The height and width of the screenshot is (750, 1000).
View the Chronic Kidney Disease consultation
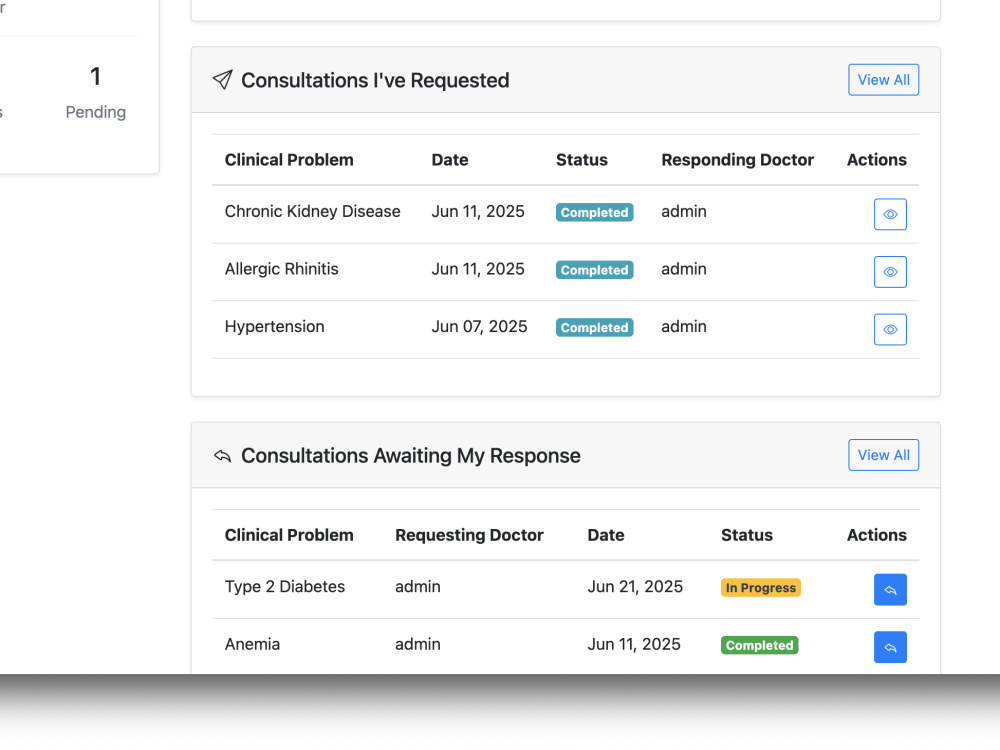point(890,214)
